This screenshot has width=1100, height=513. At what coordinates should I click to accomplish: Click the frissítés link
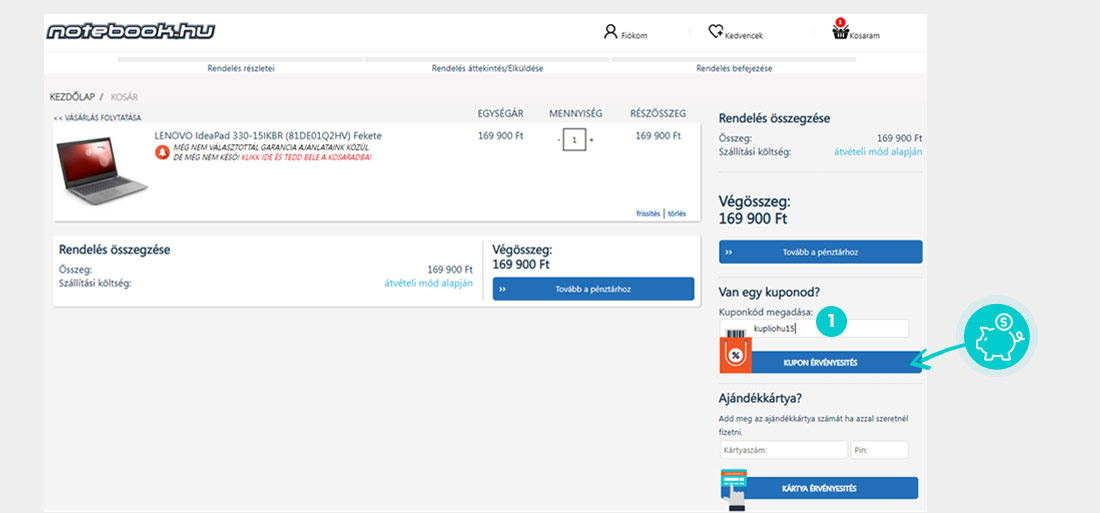[x=648, y=214]
